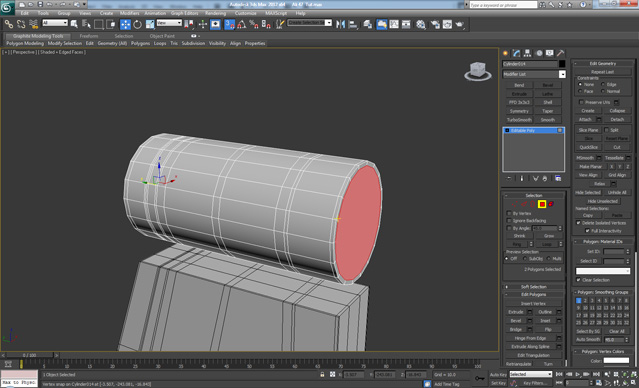This screenshot has height=388, width=639.
Task: Click the ViewCube in the viewport
Action: (x=477, y=71)
